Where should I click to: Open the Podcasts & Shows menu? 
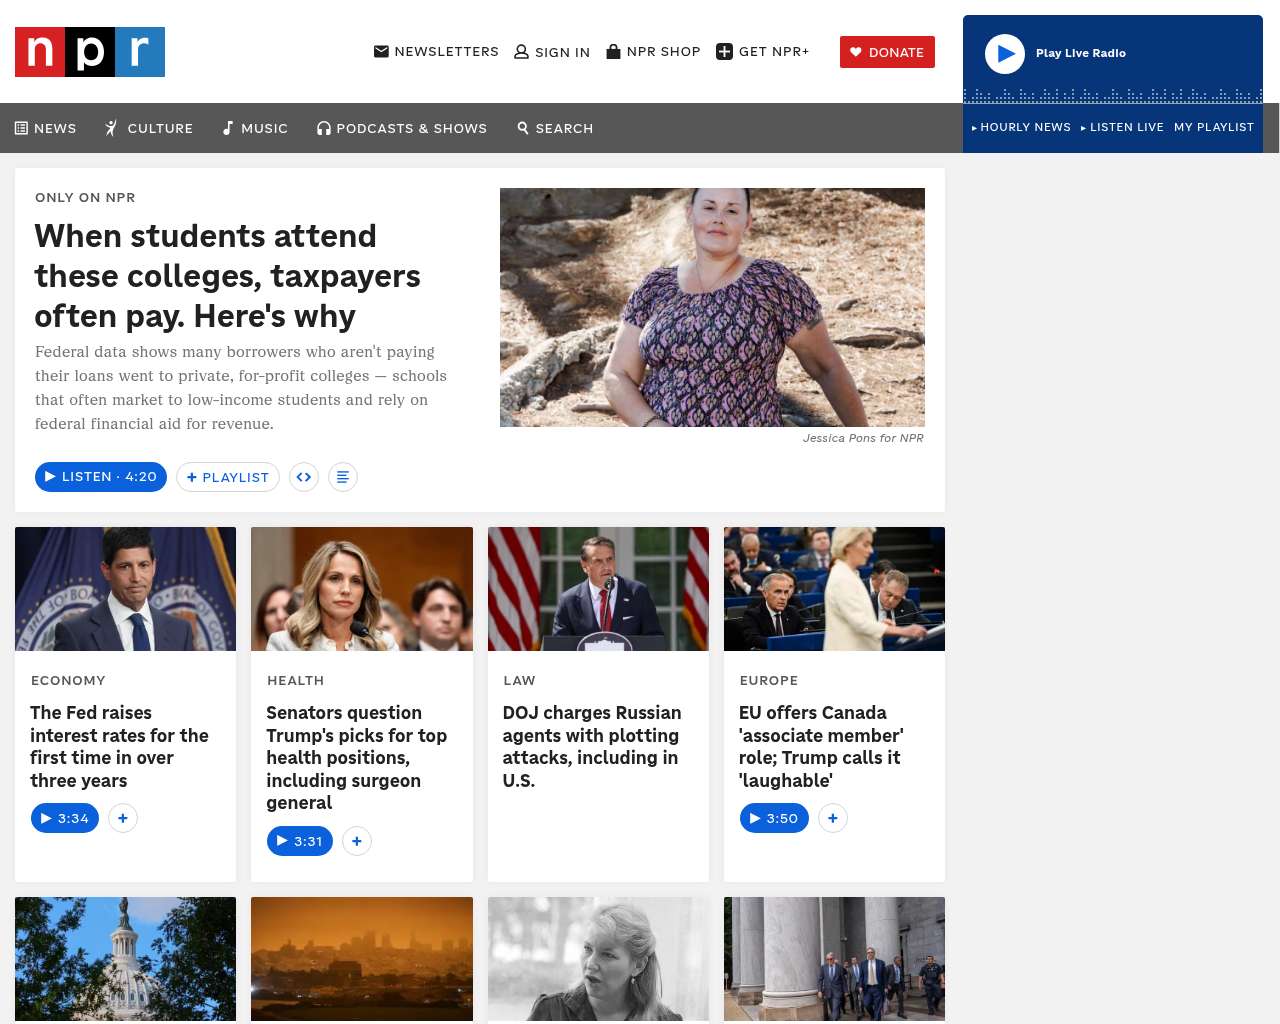[x=402, y=128]
